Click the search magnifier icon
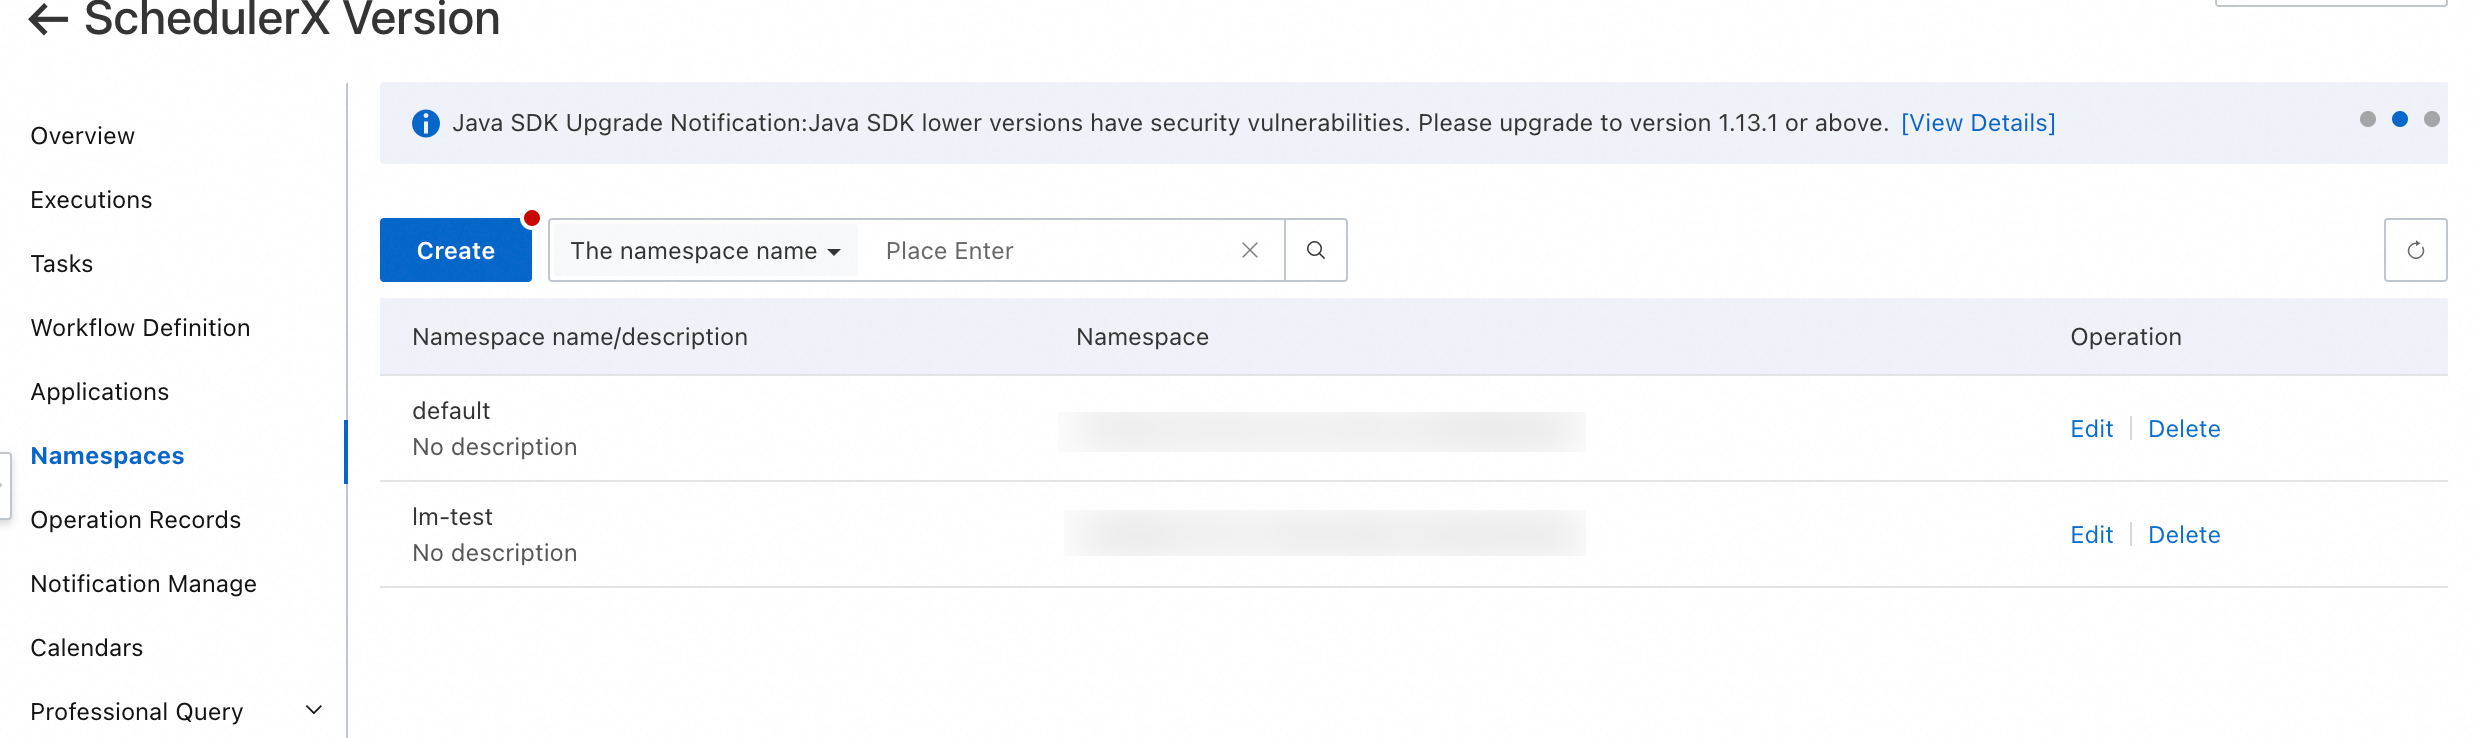 click(1316, 250)
